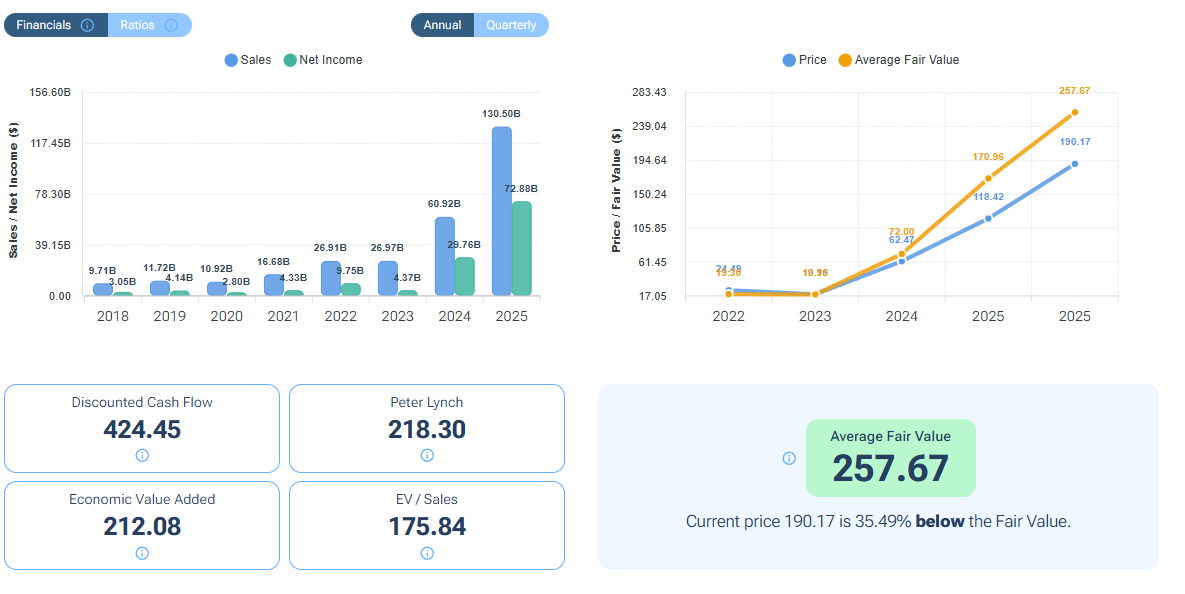Toggle Price series in legend
1185x594 pixels.
pyautogui.click(x=804, y=60)
